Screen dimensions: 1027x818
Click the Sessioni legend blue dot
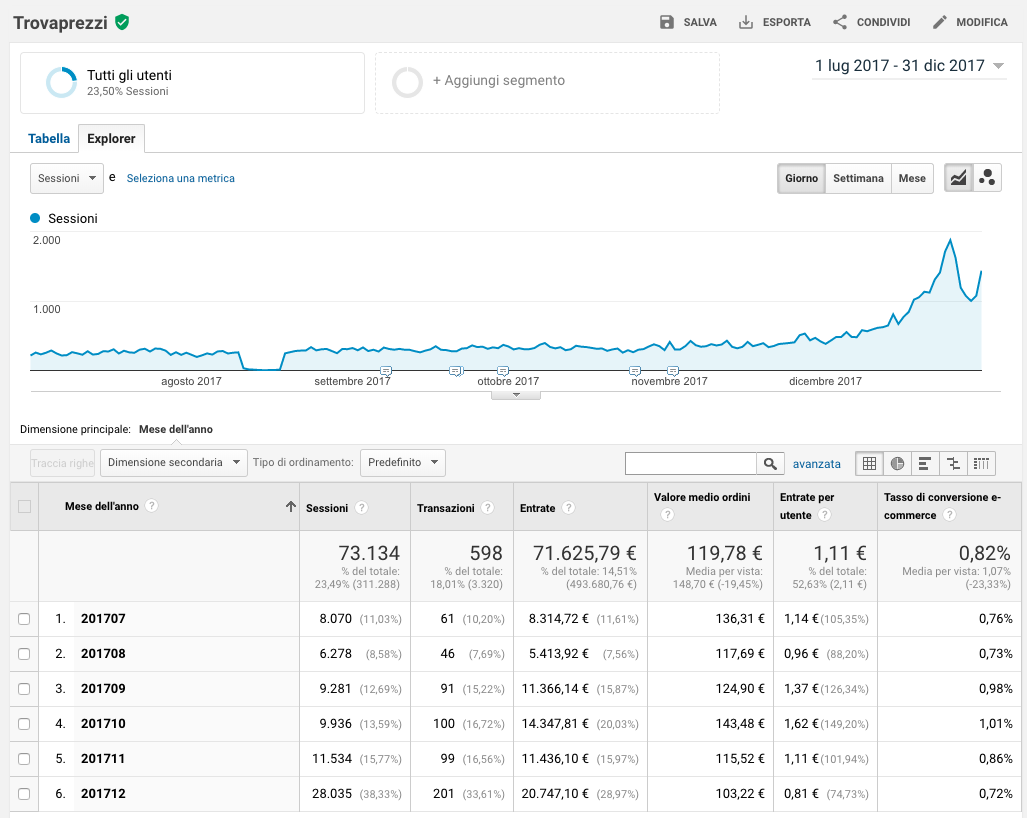[x=35, y=218]
